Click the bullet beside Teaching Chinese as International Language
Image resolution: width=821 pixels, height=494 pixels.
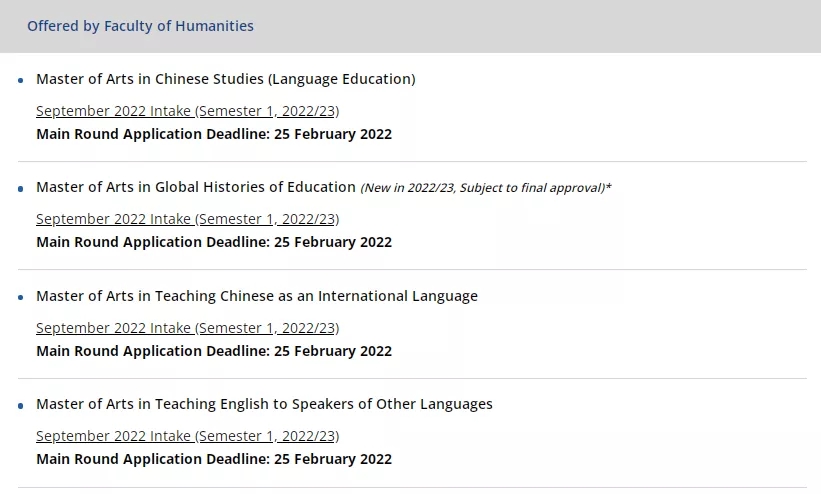point(20,298)
